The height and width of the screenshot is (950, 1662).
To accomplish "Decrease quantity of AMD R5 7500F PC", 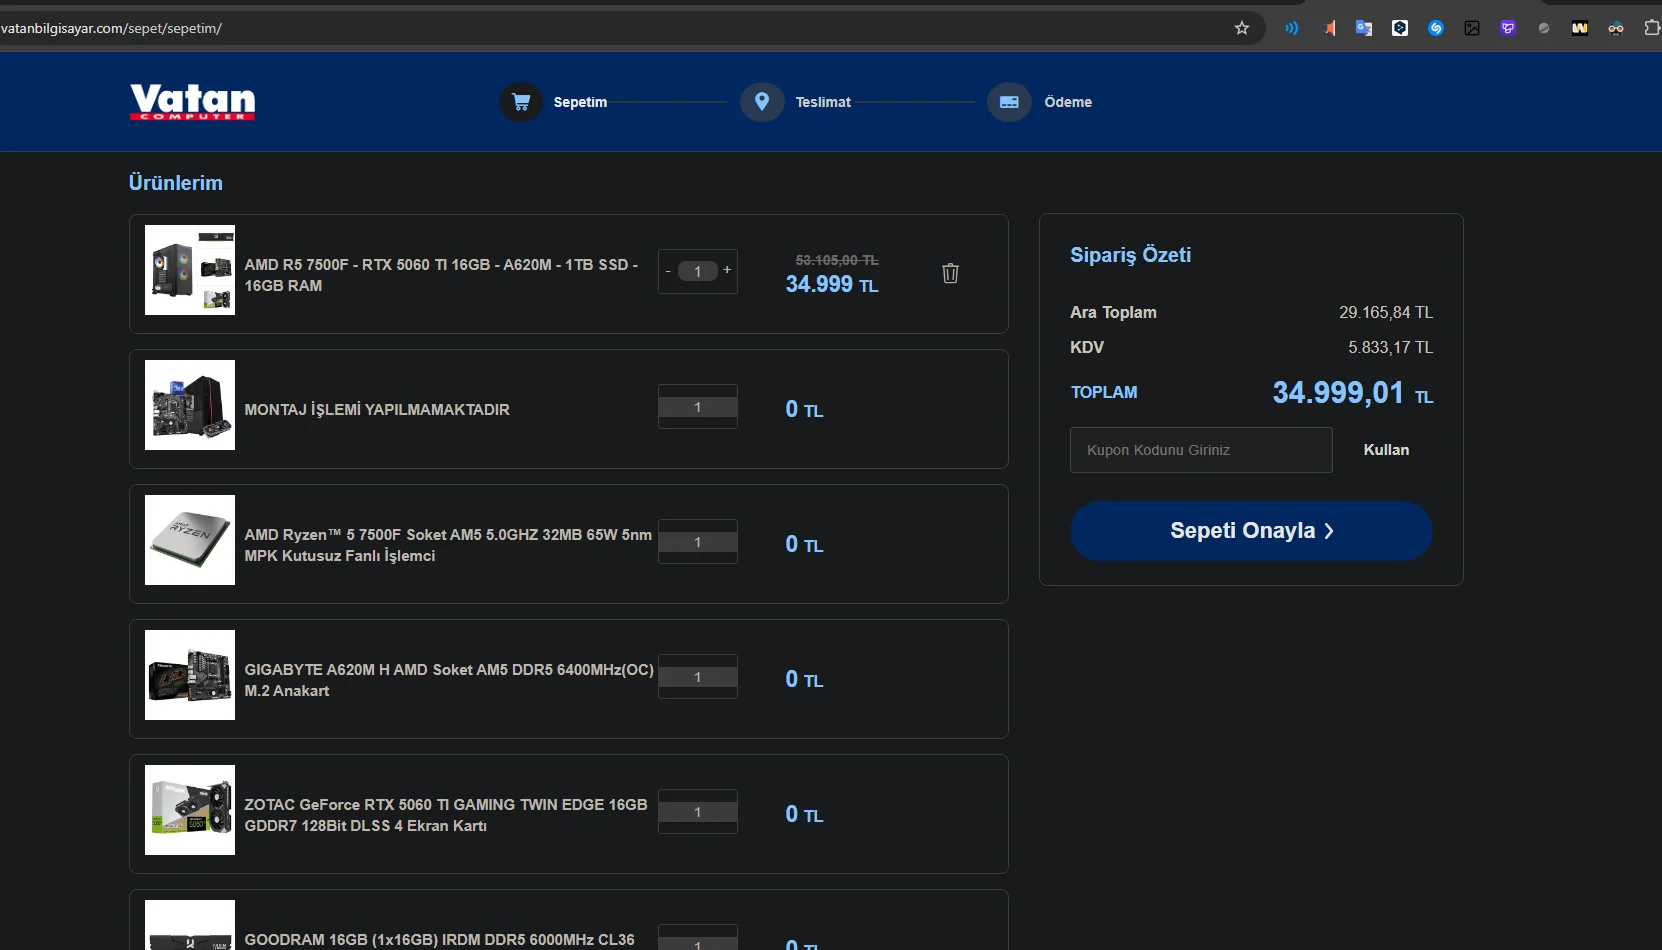I will tap(668, 271).
